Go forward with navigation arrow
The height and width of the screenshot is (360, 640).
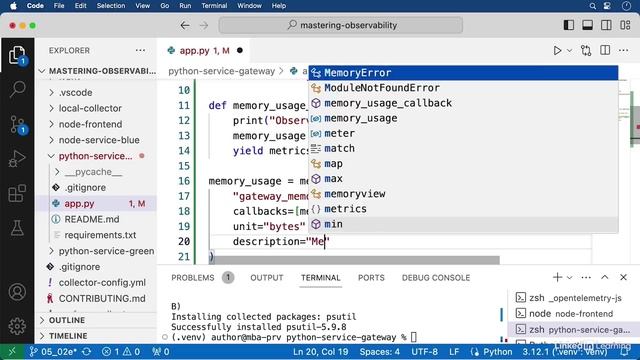(x=204, y=25)
